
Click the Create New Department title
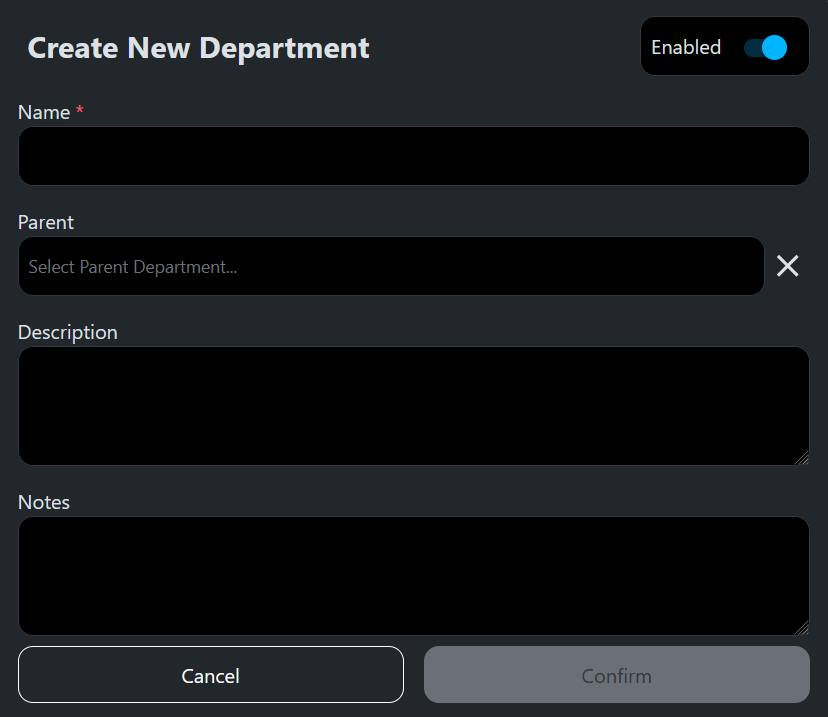198,47
